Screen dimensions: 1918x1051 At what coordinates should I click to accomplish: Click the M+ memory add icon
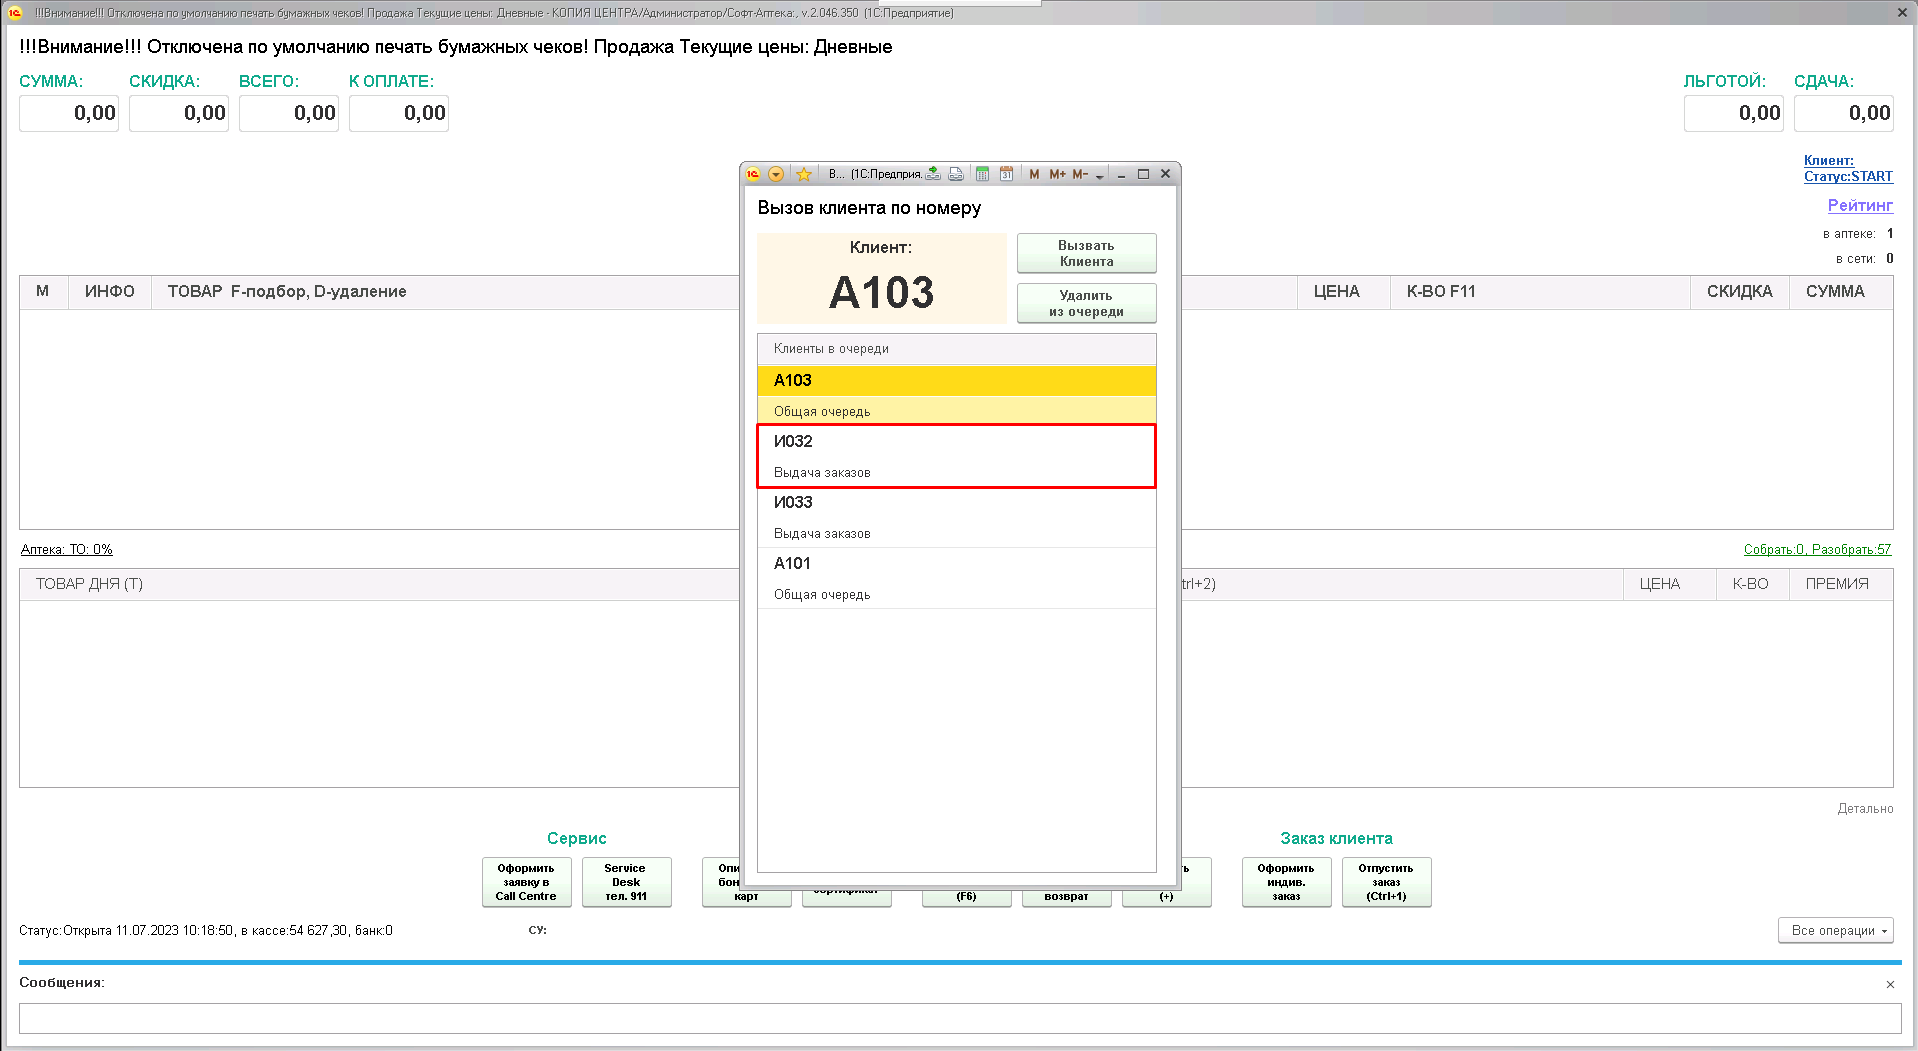(1057, 174)
